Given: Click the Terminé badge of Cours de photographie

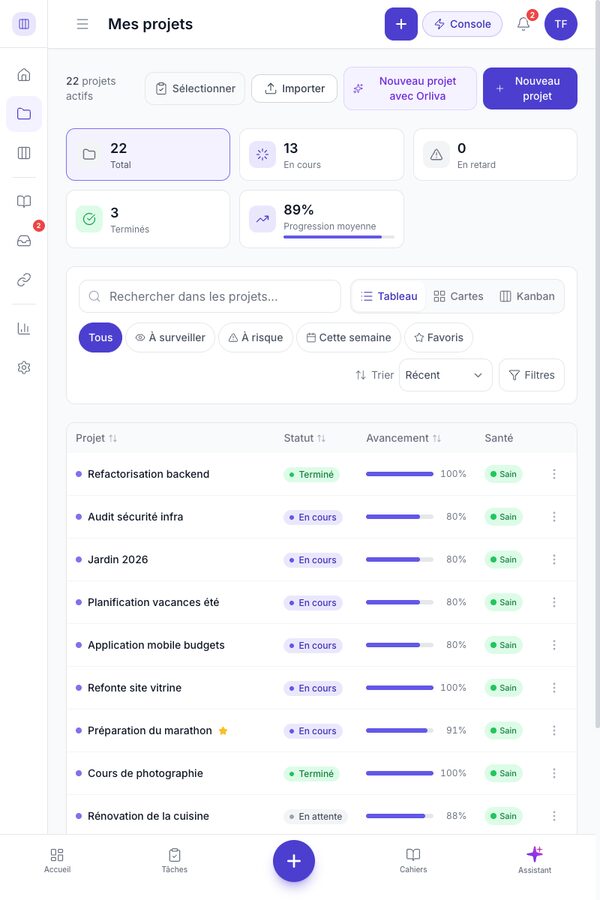Looking at the screenshot, I should coord(312,774).
